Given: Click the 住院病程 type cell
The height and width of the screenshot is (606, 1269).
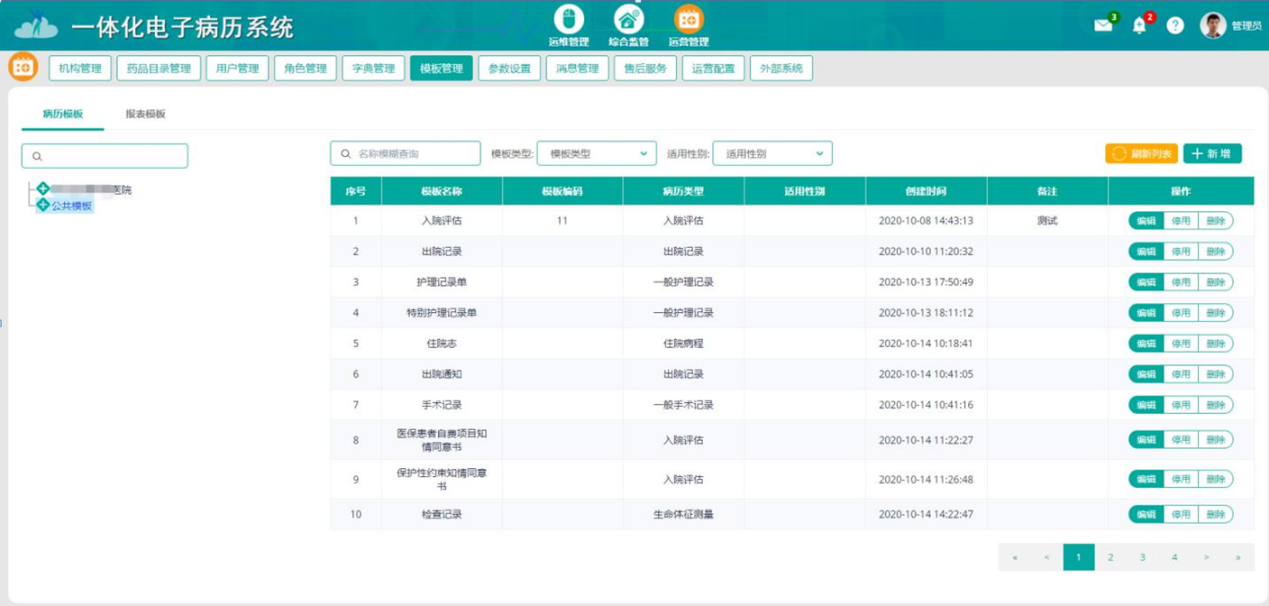Looking at the screenshot, I should point(683,343).
